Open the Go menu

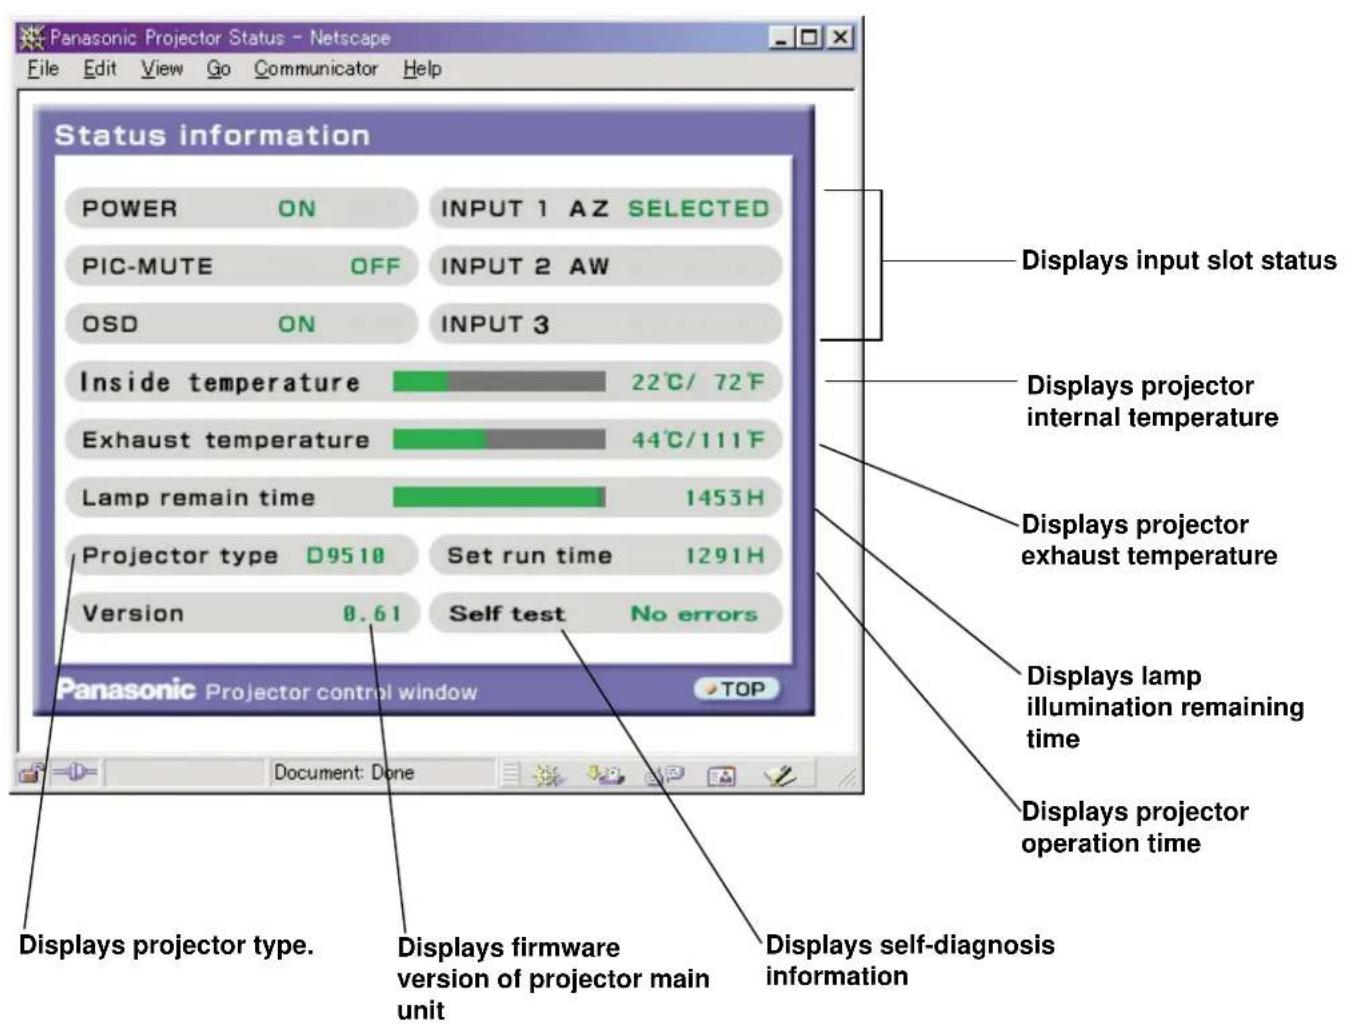[x=219, y=69]
